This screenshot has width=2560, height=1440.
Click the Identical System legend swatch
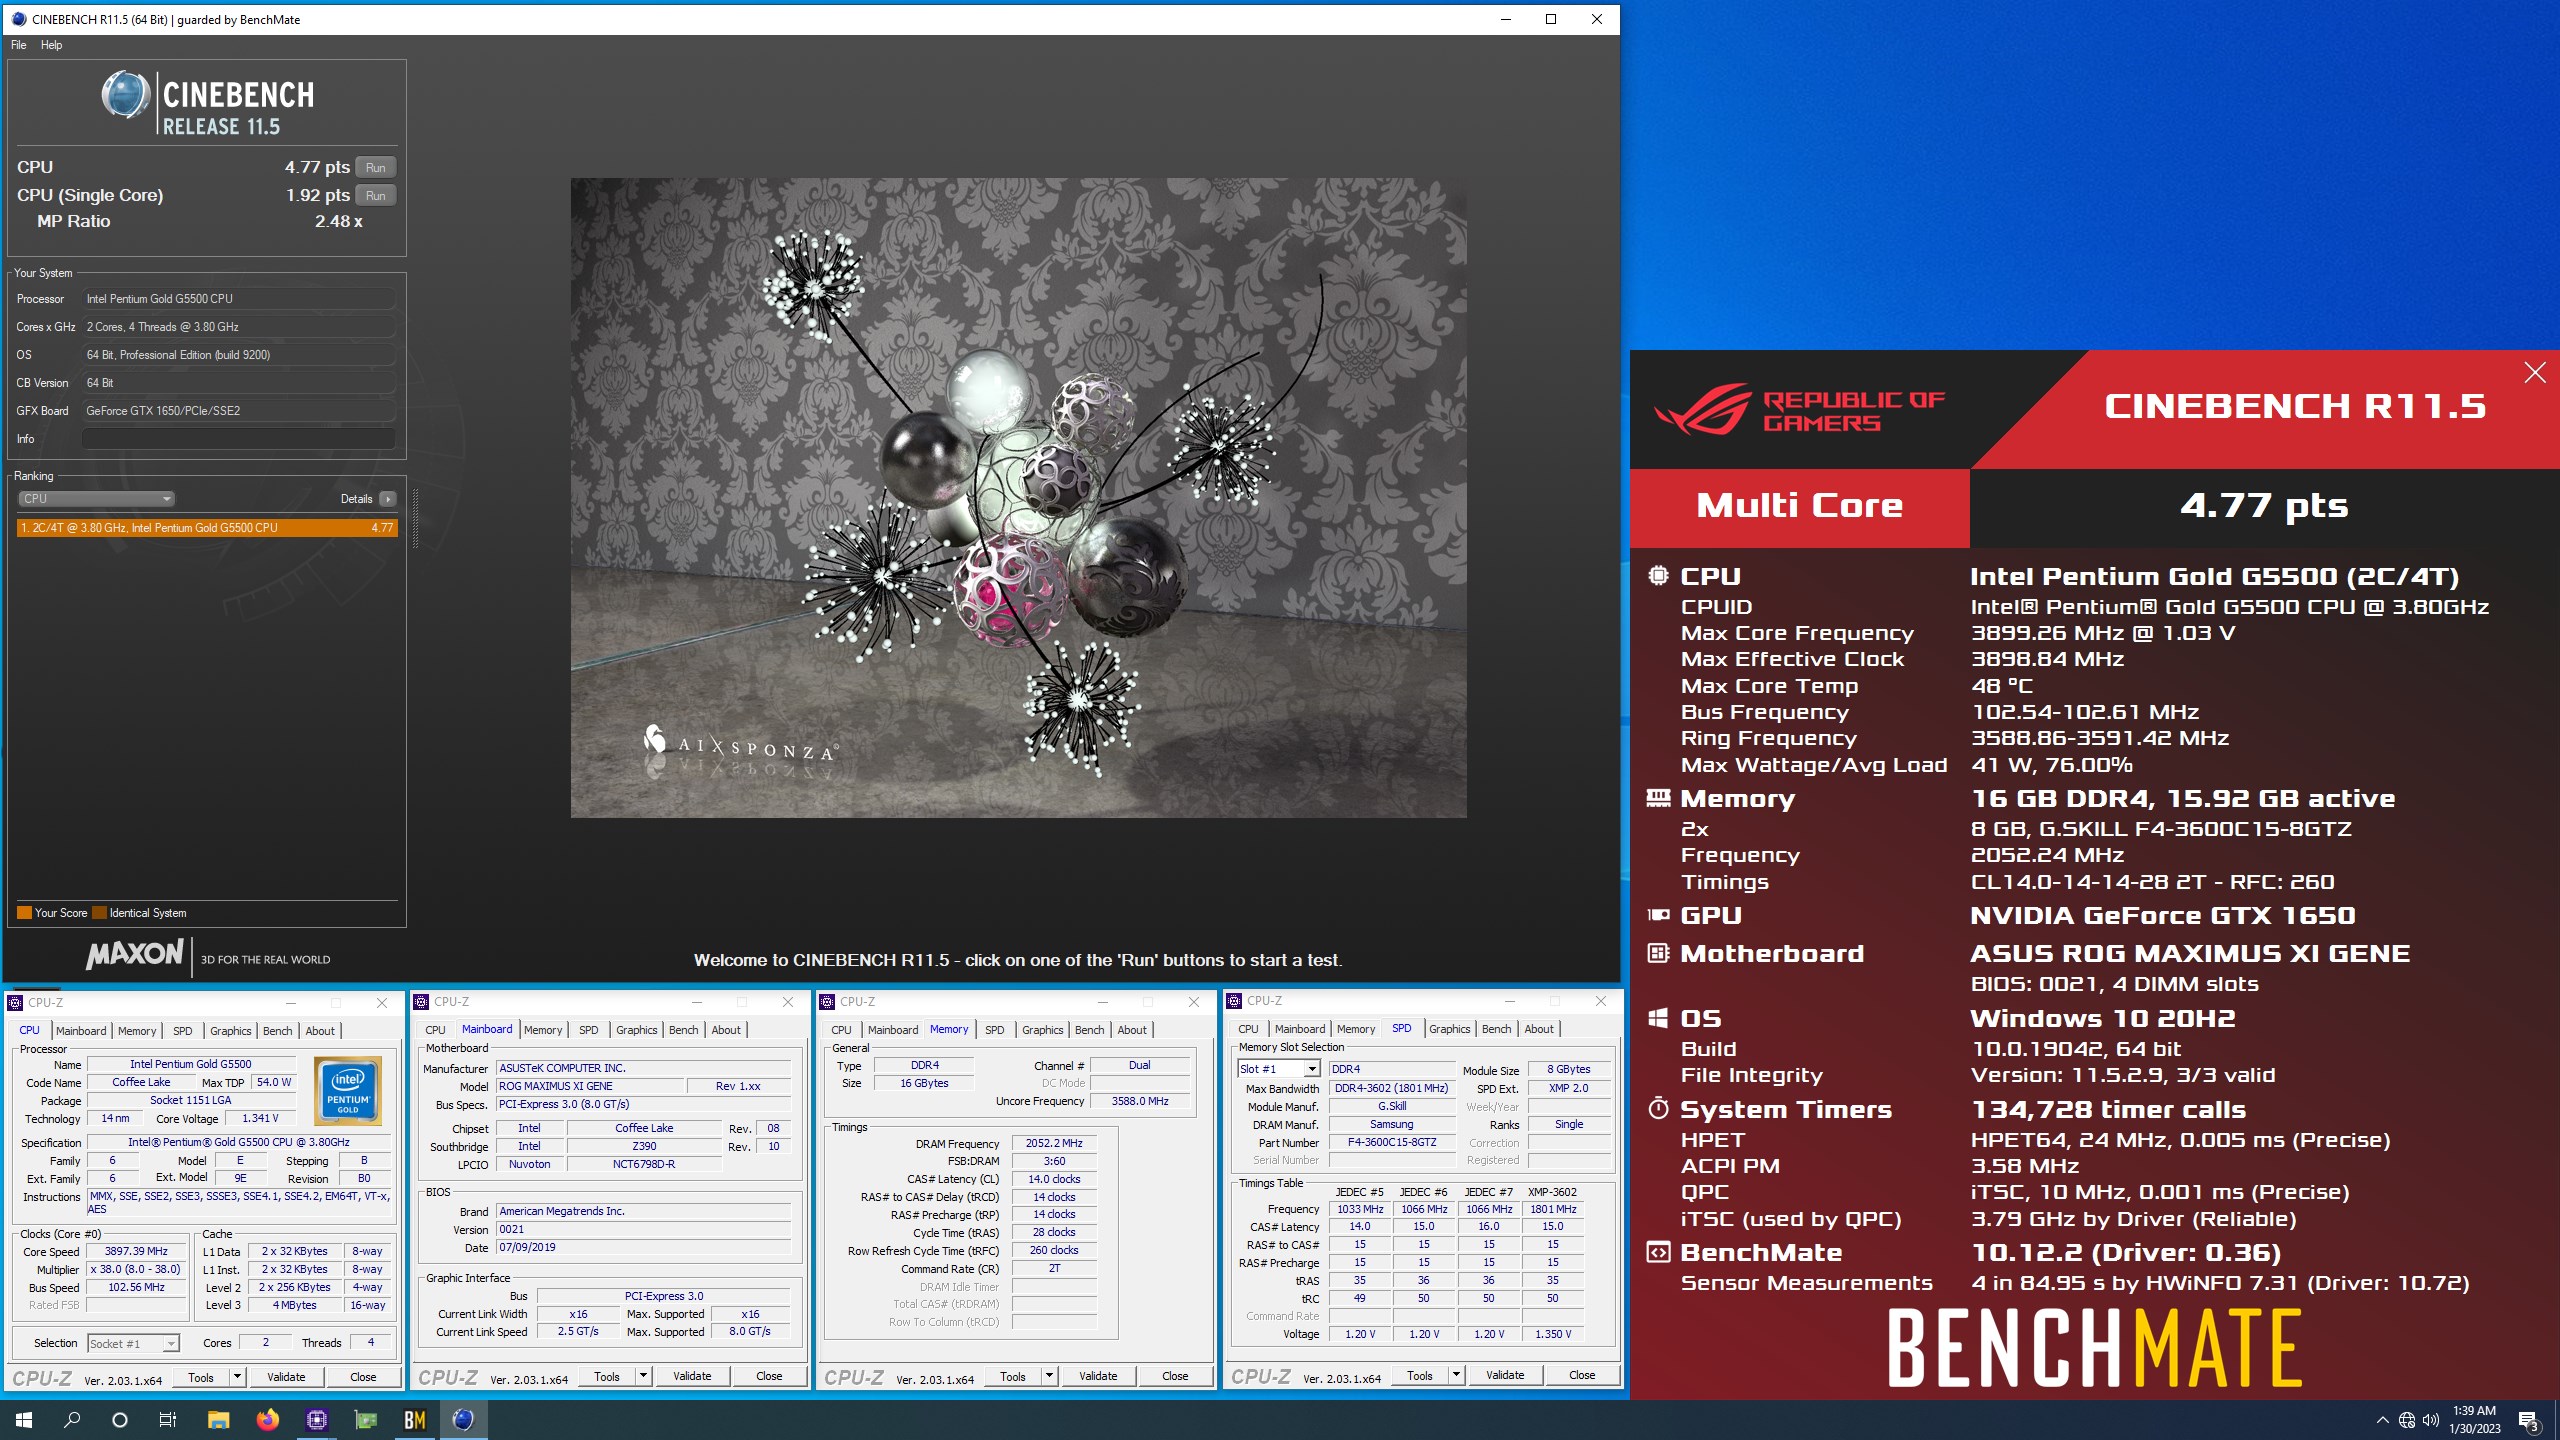tap(99, 913)
